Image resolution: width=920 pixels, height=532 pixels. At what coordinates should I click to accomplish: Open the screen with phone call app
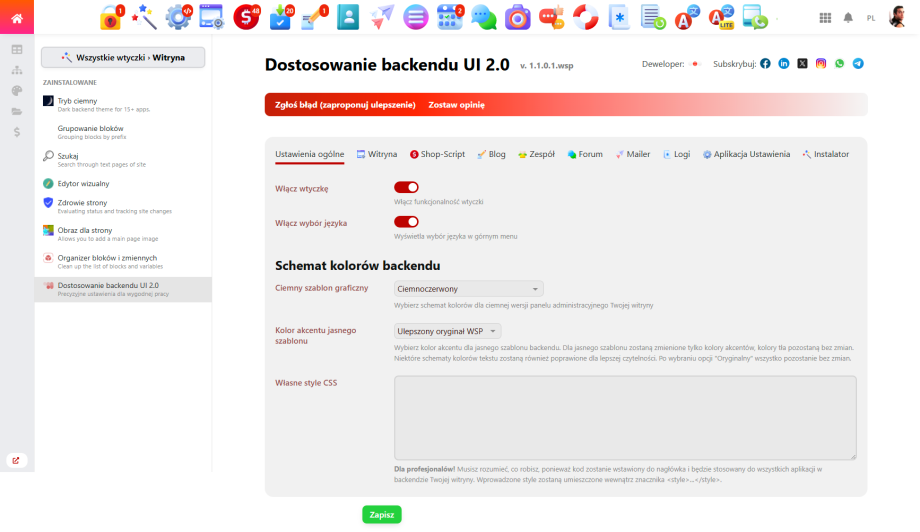pos(755,18)
